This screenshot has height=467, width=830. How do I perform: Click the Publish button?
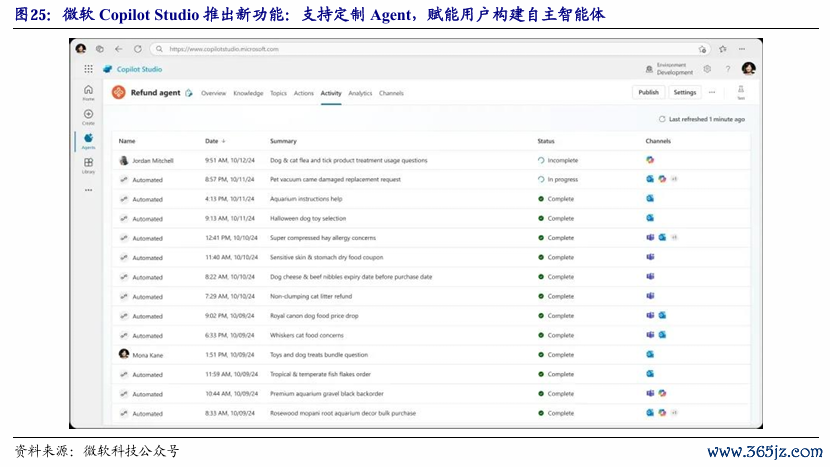pos(648,92)
